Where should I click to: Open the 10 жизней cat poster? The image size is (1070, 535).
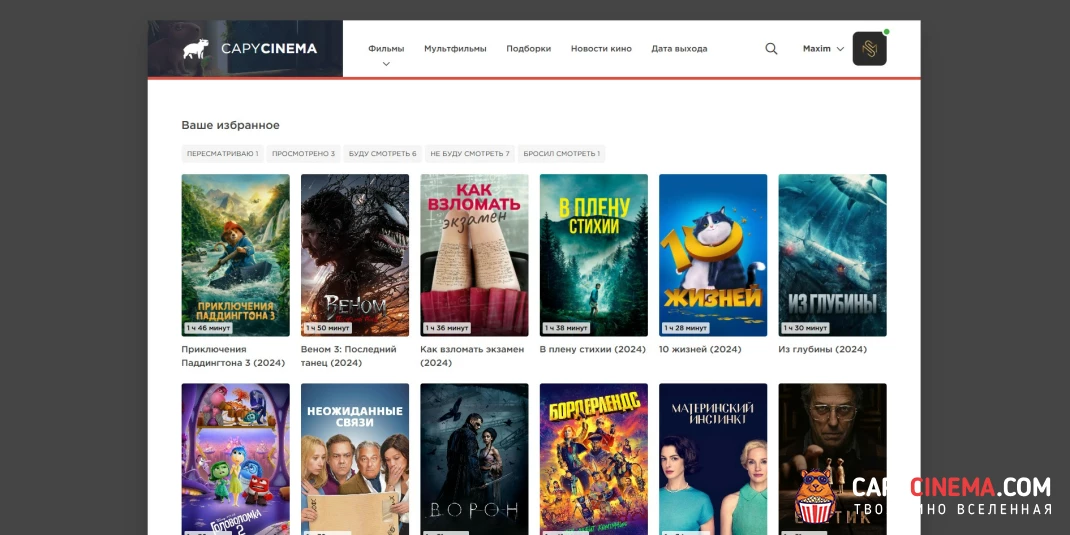pos(713,255)
